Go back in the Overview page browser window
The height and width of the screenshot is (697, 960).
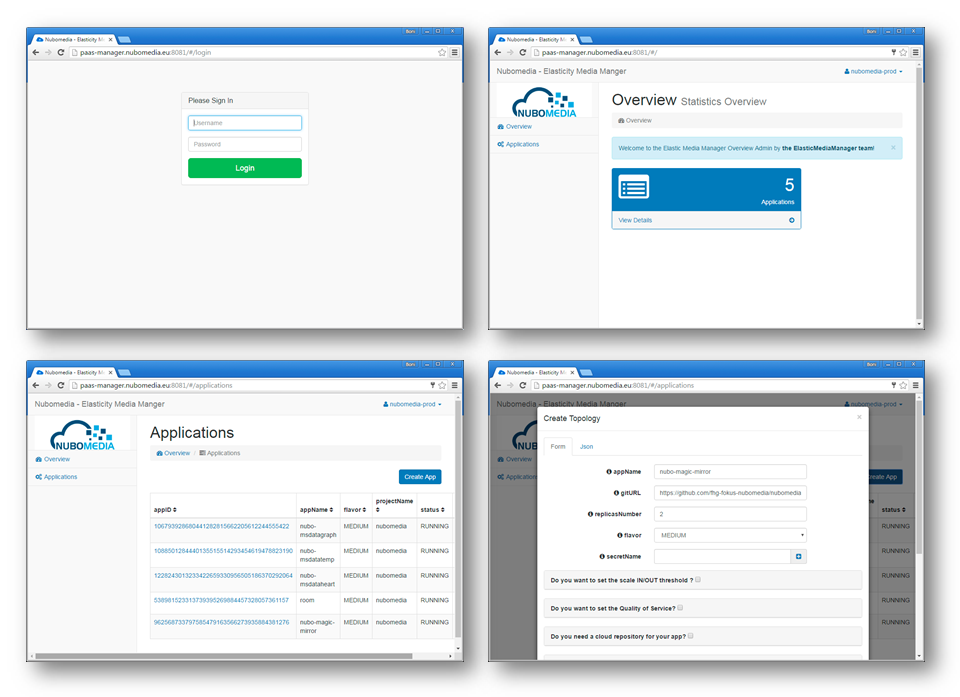click(497, 53)
